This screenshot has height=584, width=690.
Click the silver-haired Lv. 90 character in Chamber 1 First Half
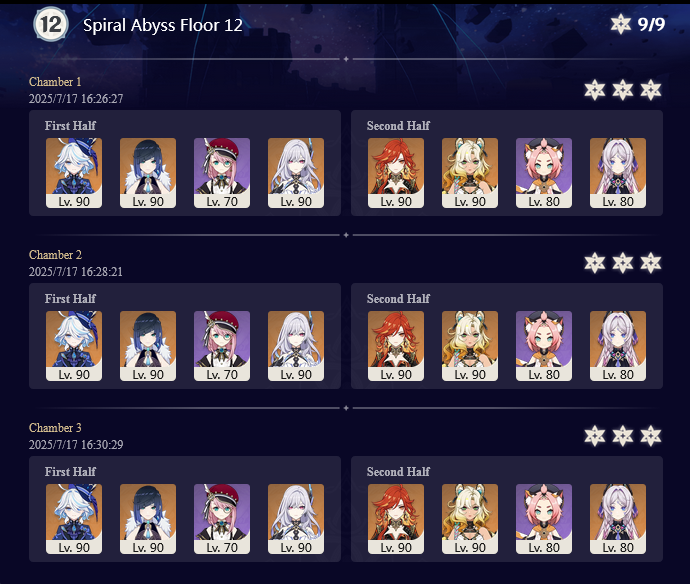tap(296, 173)
